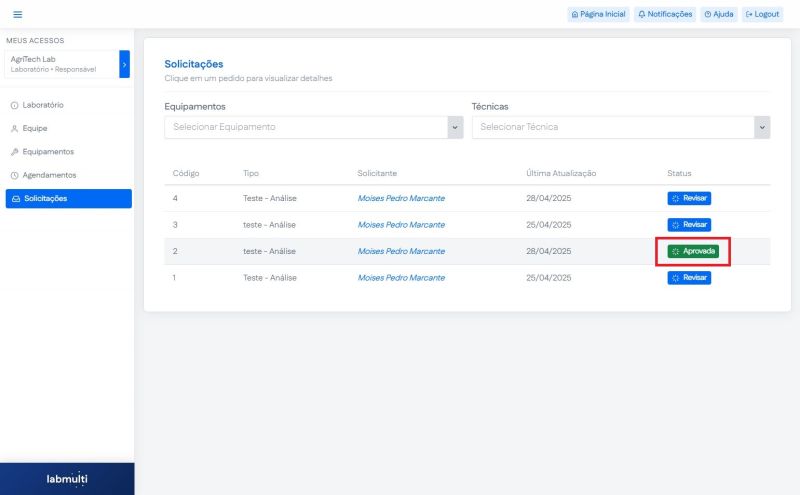Open the Selecionar Equipamento dropdown
The image size is (800, 495).
click(313, 127)
